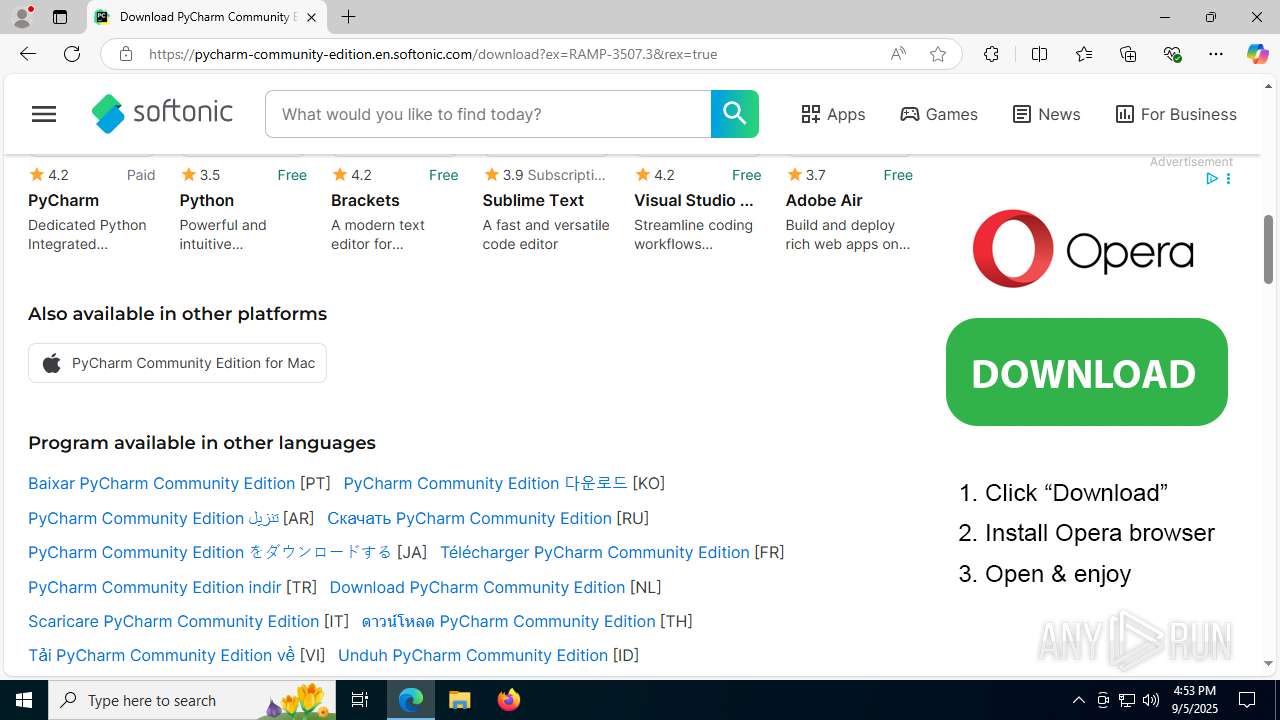Viewport: 1280px width, 720px height.
Task: Close the Download PyCharm Community tab
Action: pos(311,17)
